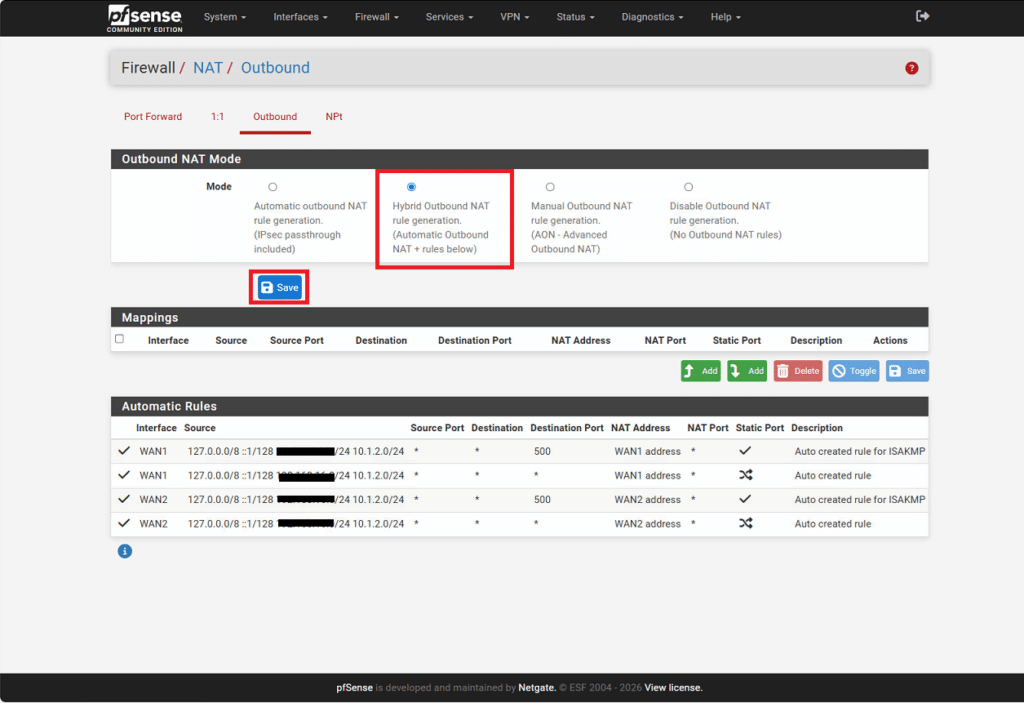The image size is (1024, 703).
Task: Add mapping to bottom of list
Action: click(747, 371)
